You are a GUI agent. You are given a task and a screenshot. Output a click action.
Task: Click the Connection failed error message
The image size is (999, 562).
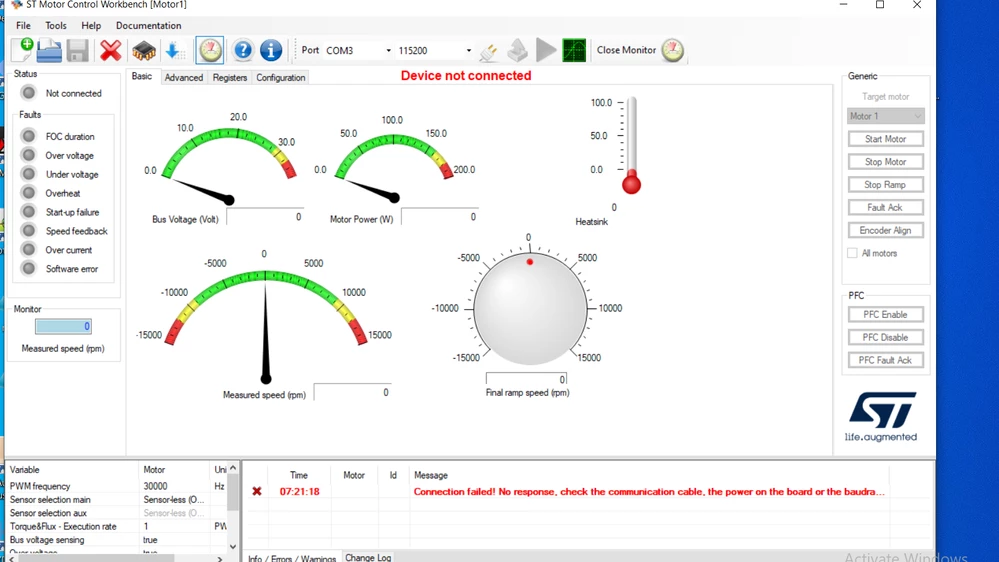tap(649, 491)
